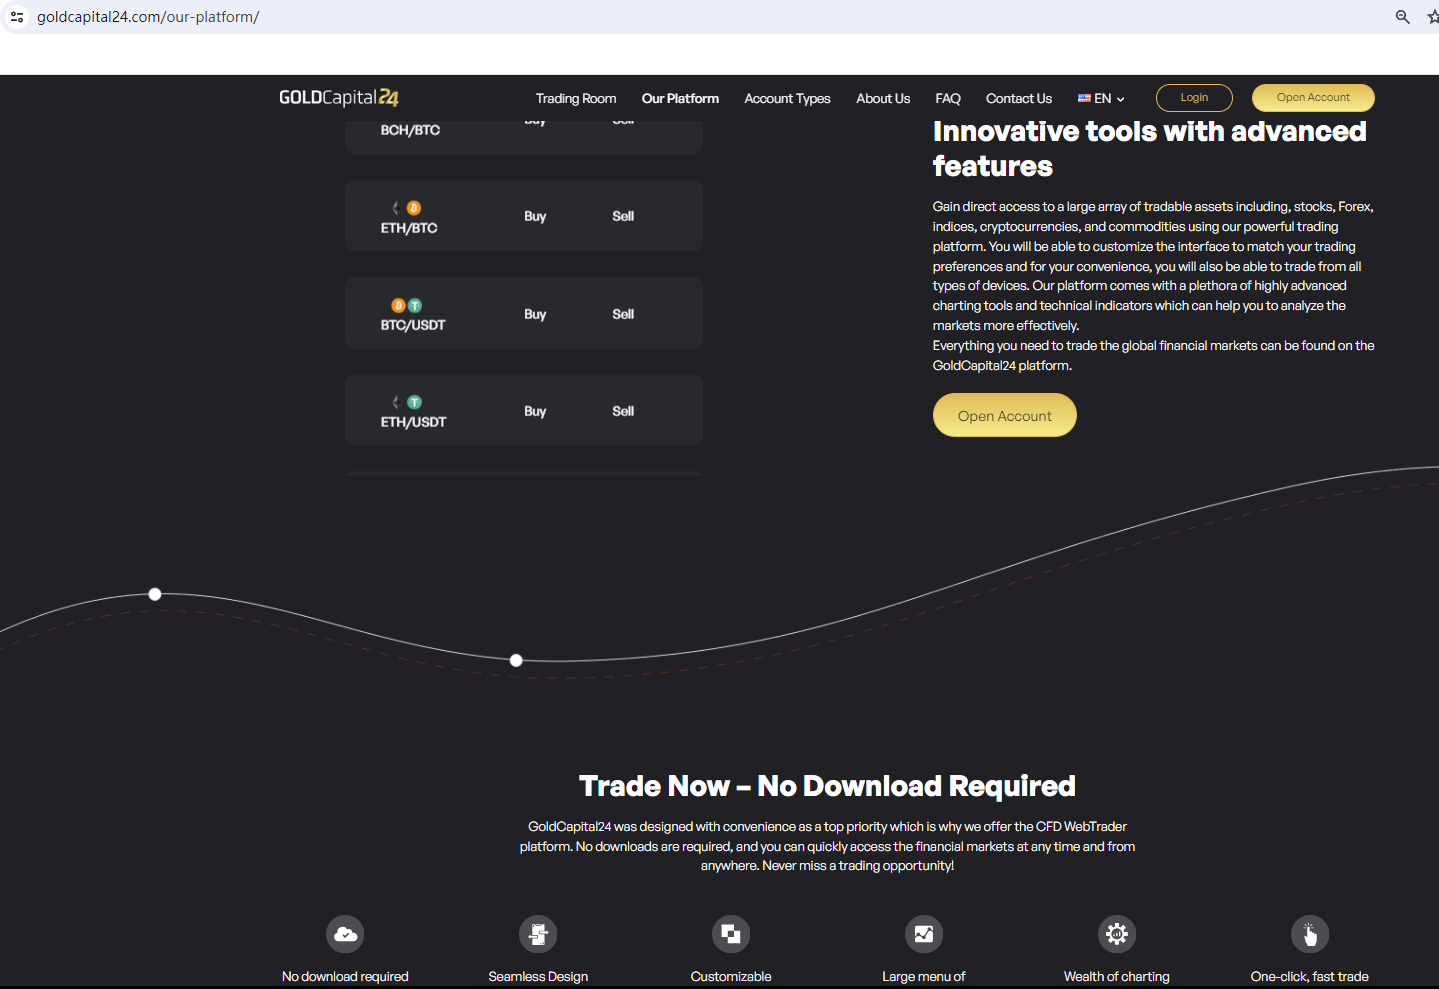Click the "Wealth of charting" label
The image size is (1439, 989).
click(1117, 976)
